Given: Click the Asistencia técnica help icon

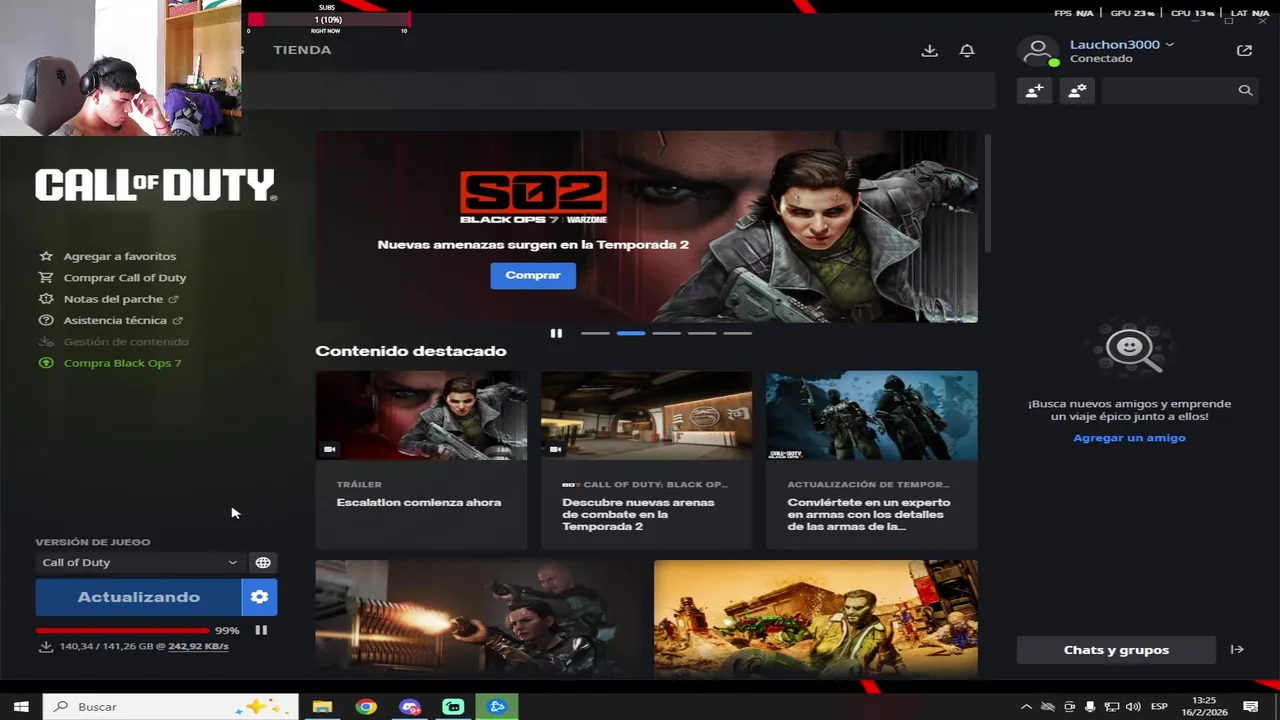Looking at the screenshot, I should pos(45,320).
